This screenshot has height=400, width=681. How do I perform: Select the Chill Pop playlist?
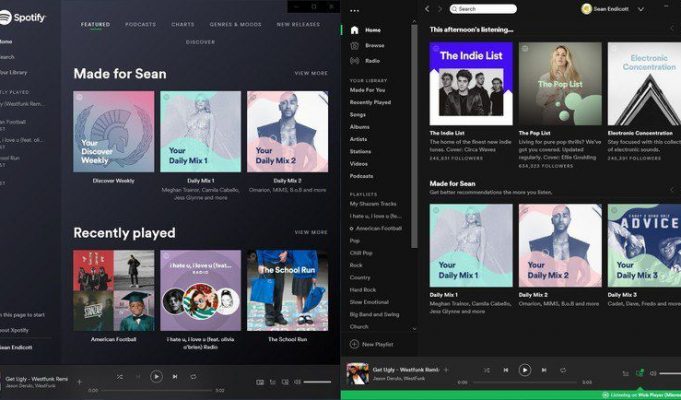361,253
